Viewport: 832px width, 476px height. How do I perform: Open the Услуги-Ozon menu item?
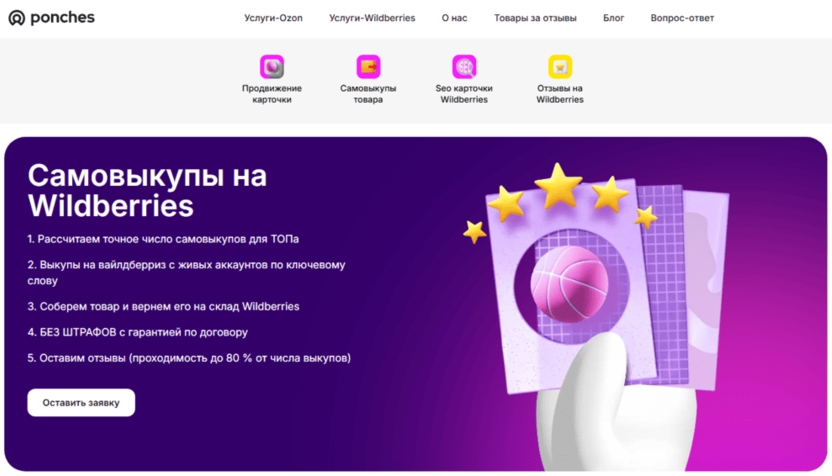click(x=273, y=18)
